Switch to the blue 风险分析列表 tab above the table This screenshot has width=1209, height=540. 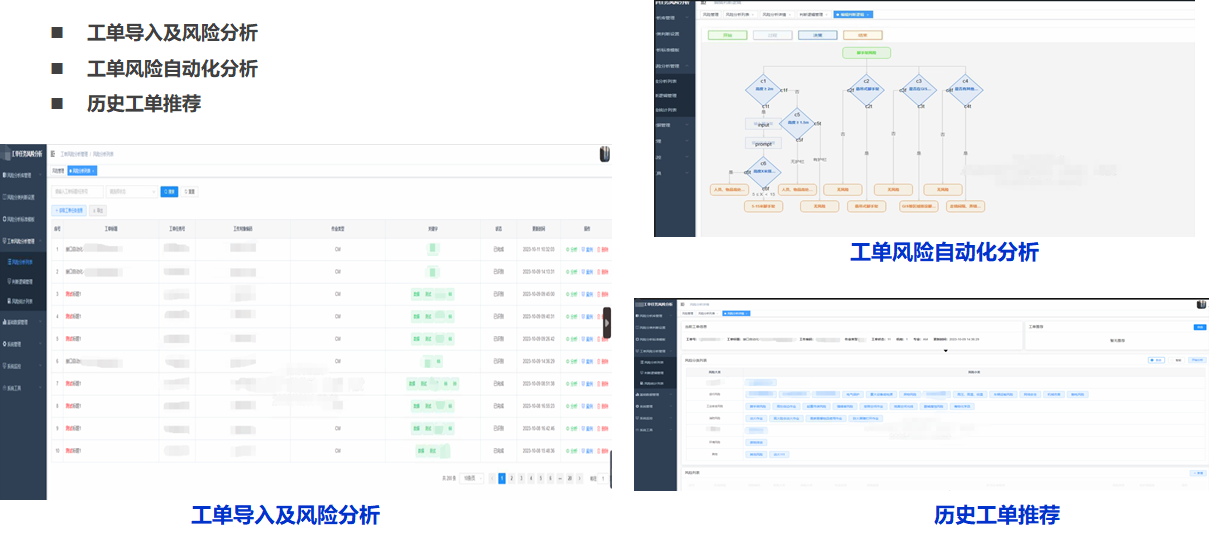[x=81, y=171]
